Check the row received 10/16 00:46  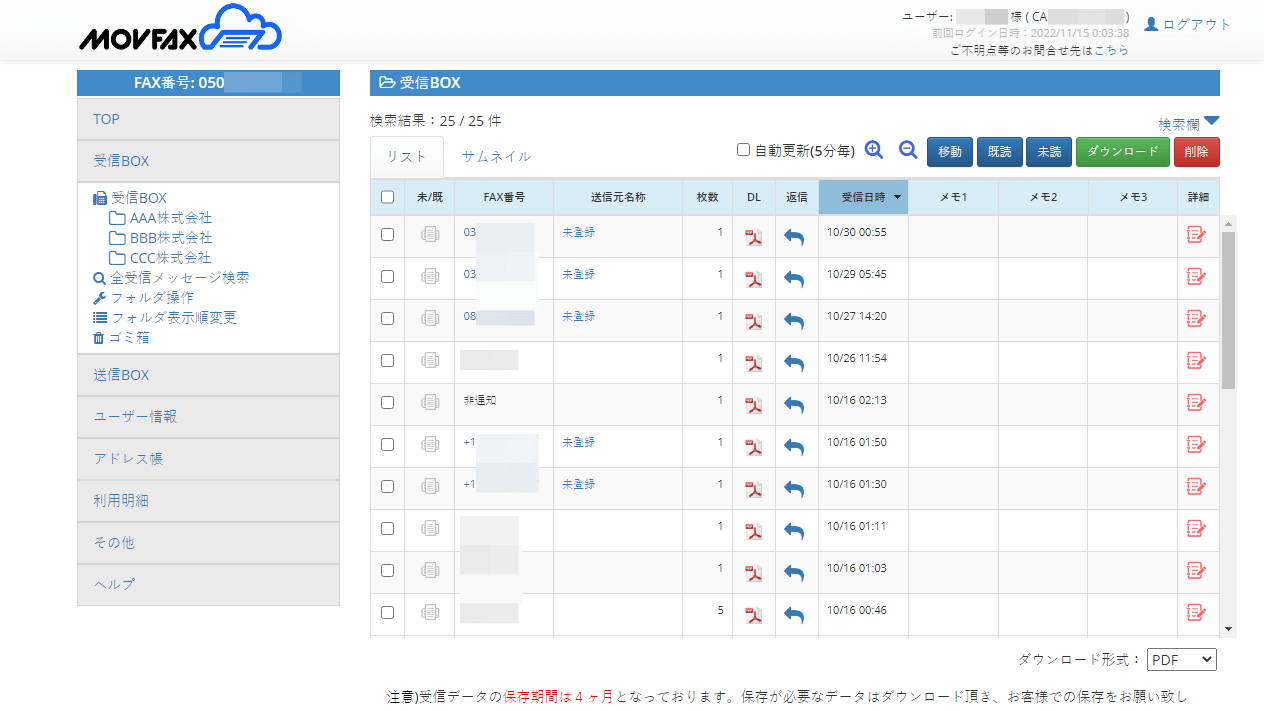point(387,613)
